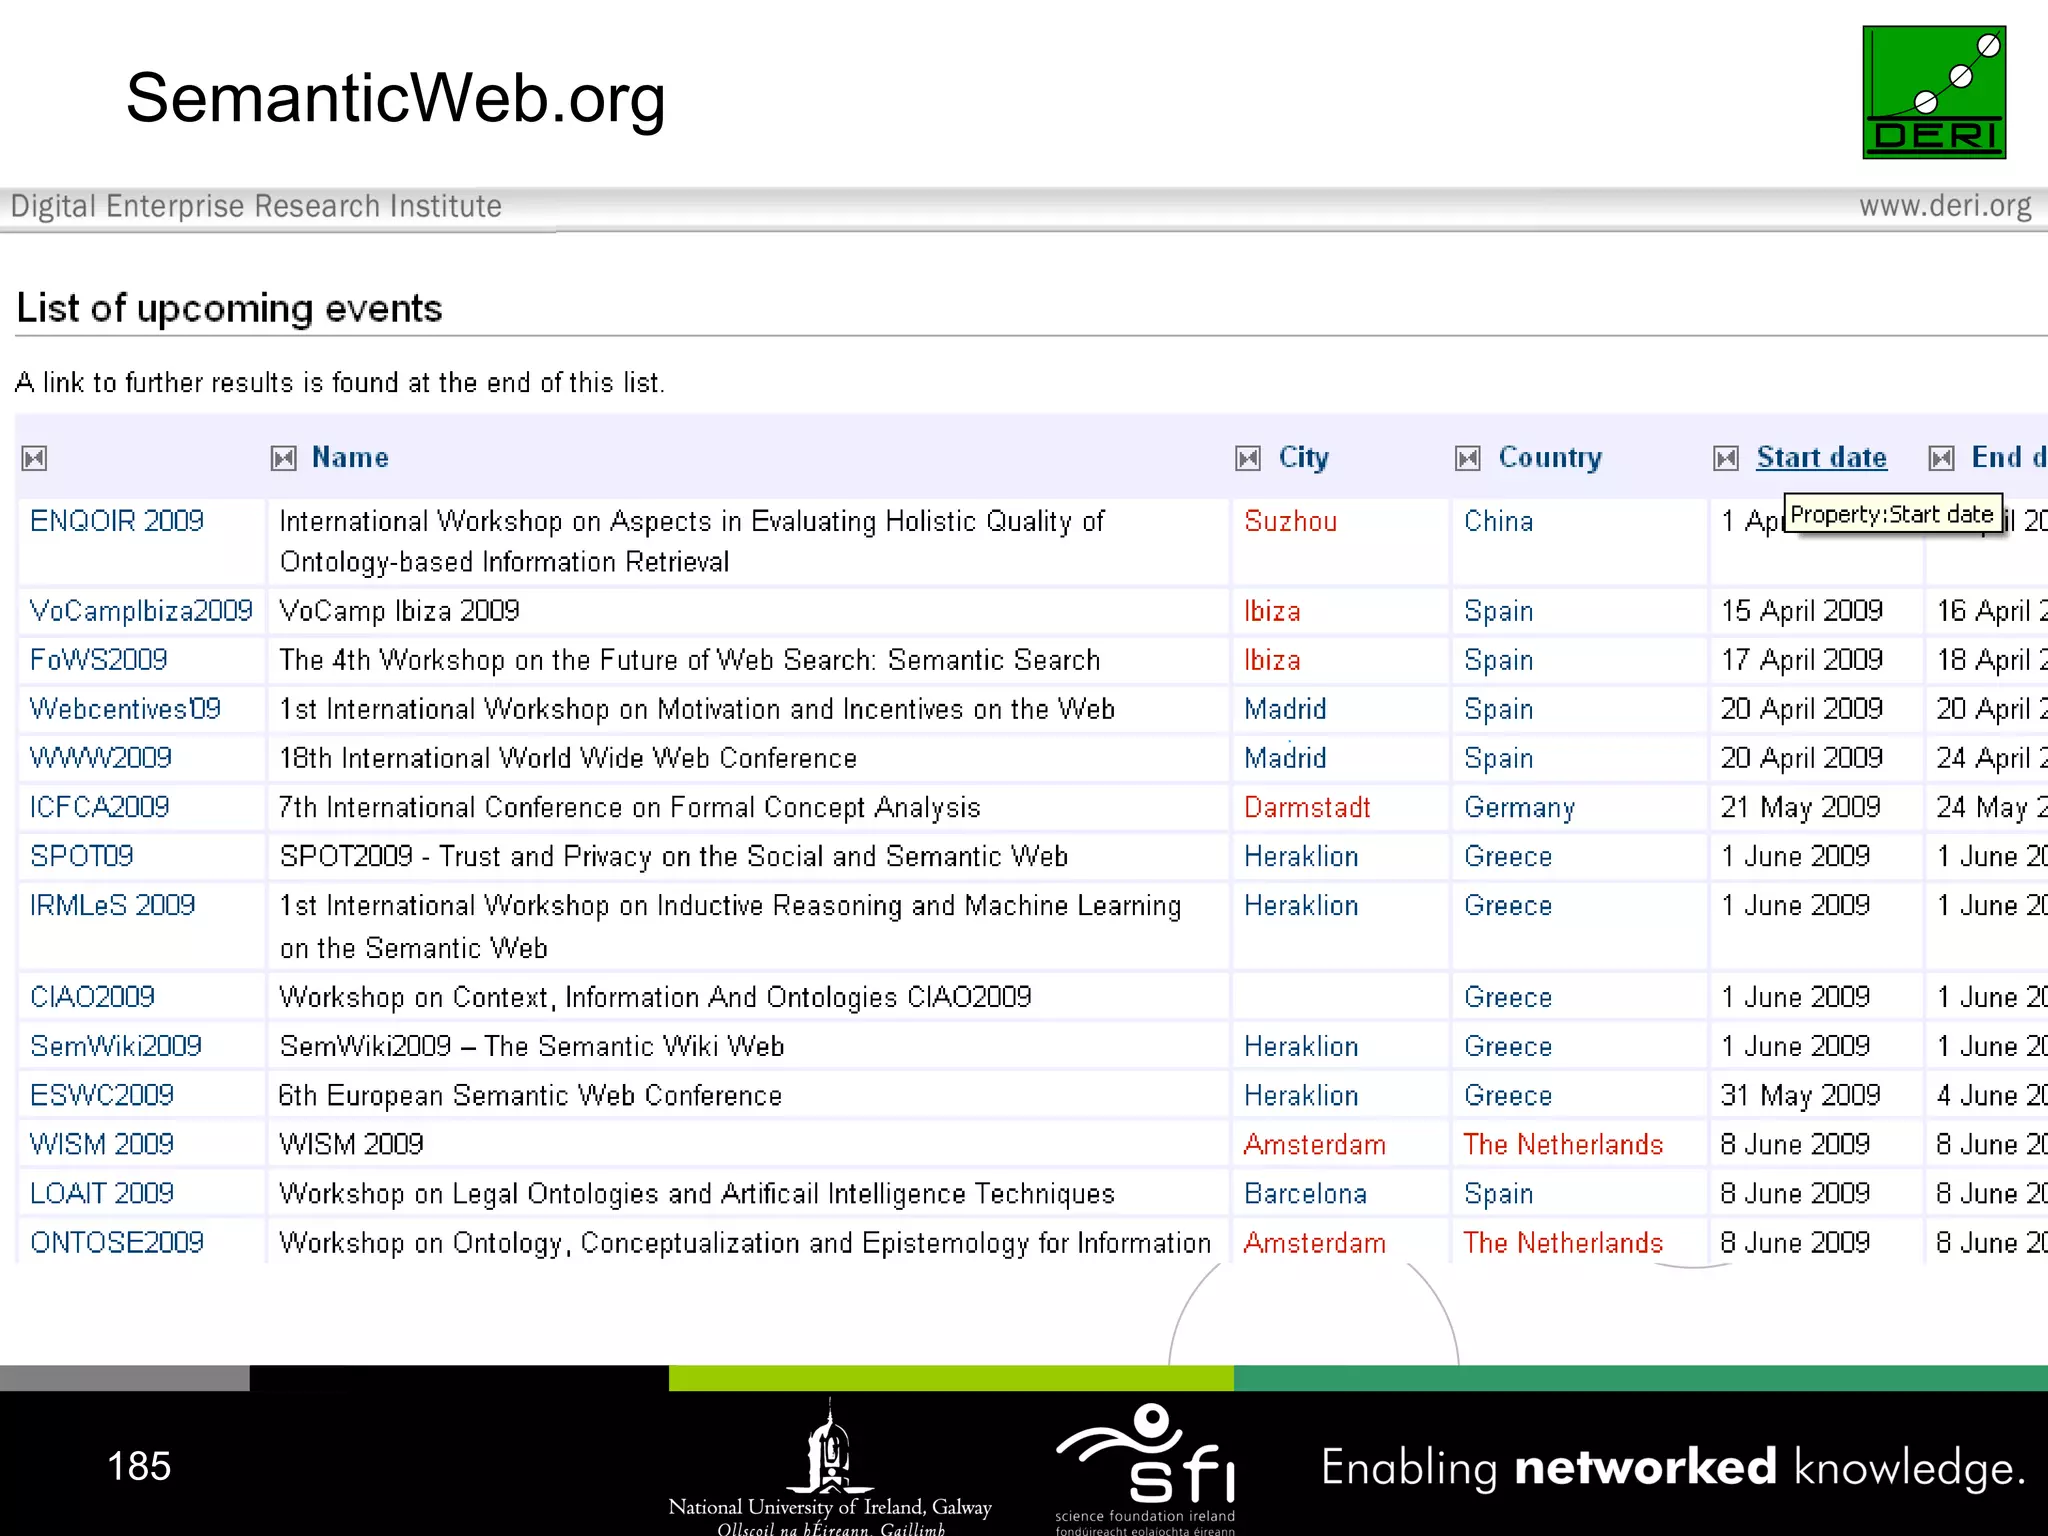Open the Spain link in VoCampIbiza2009 row
Screen dimensions: 2048x1536
[x=1498, y=611]
